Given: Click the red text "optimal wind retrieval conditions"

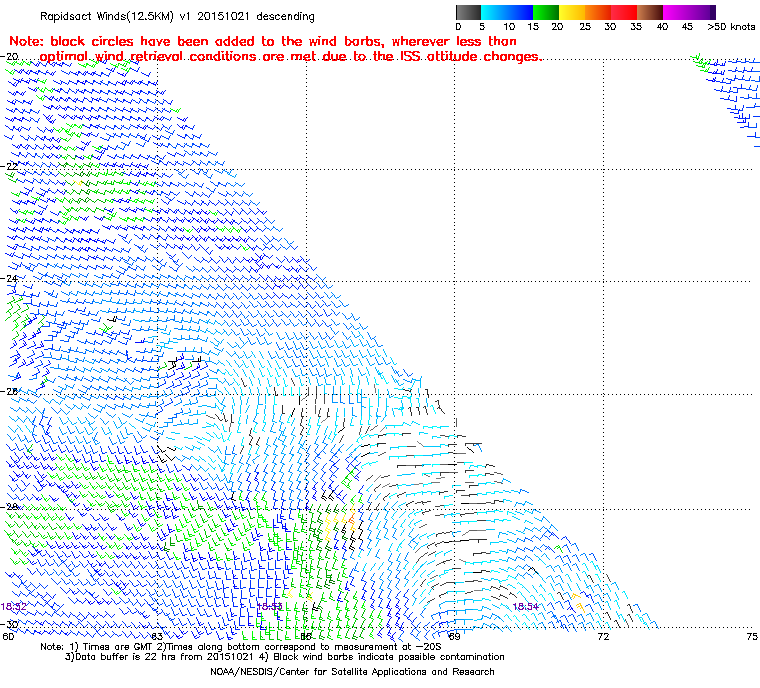Looking at the screenshot, I should point(148,57).
